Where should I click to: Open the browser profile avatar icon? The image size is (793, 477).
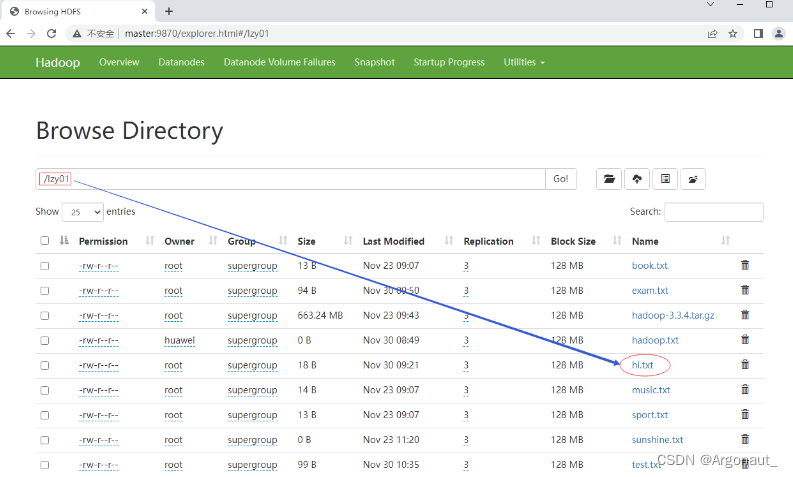[779, 33]
